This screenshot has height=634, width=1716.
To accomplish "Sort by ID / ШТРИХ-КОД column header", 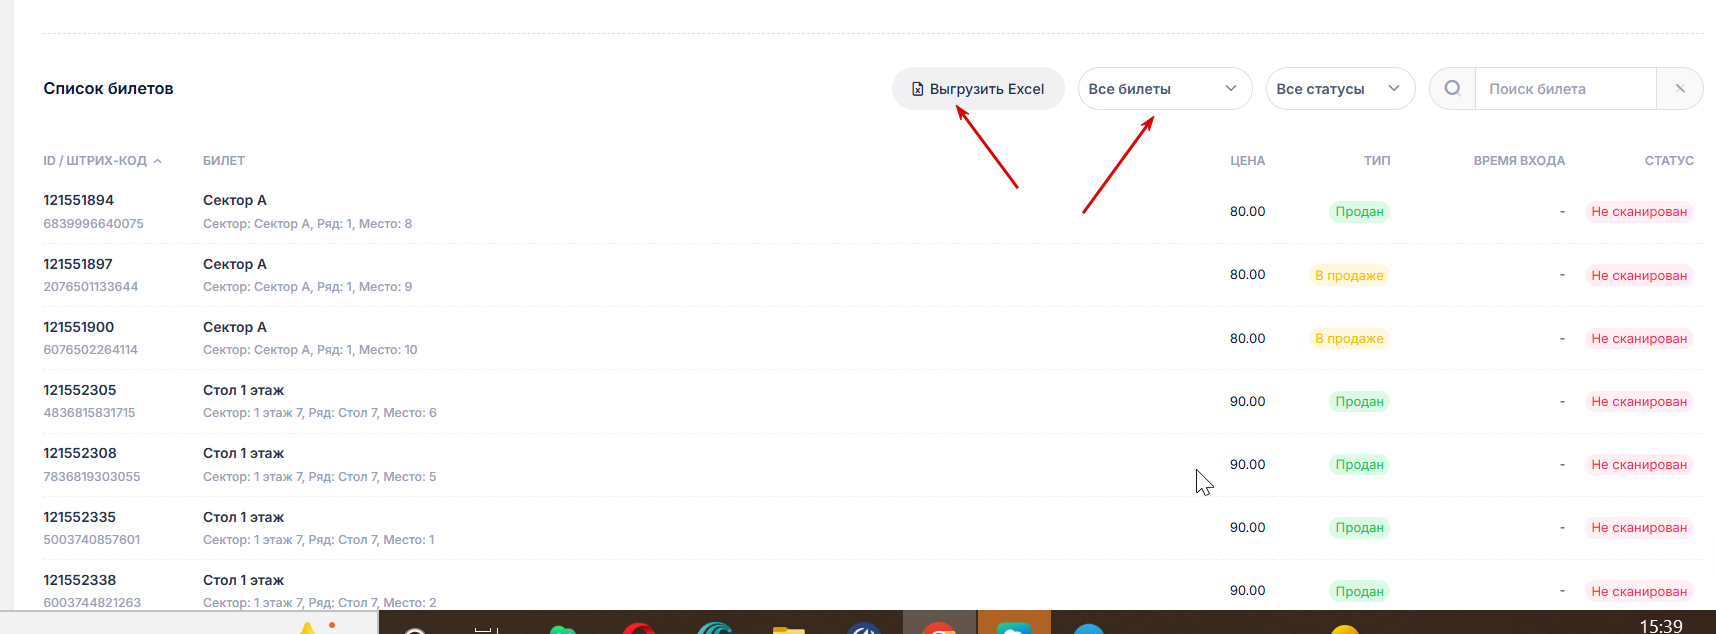I will point(102,161).
